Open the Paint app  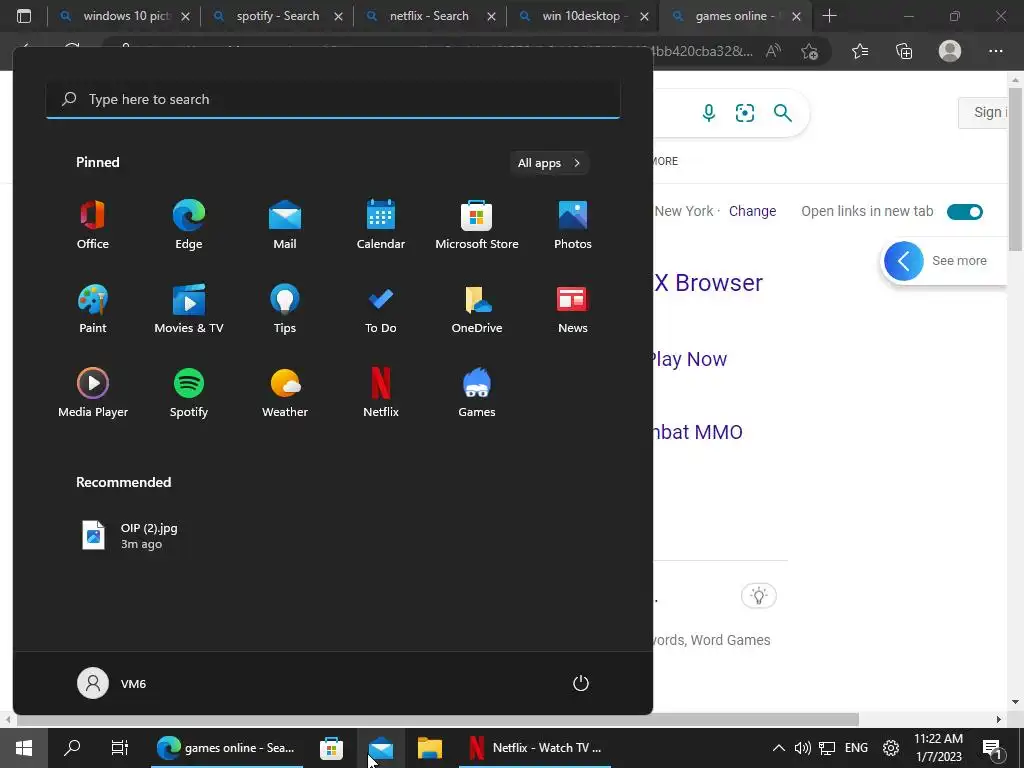(93, 309)
